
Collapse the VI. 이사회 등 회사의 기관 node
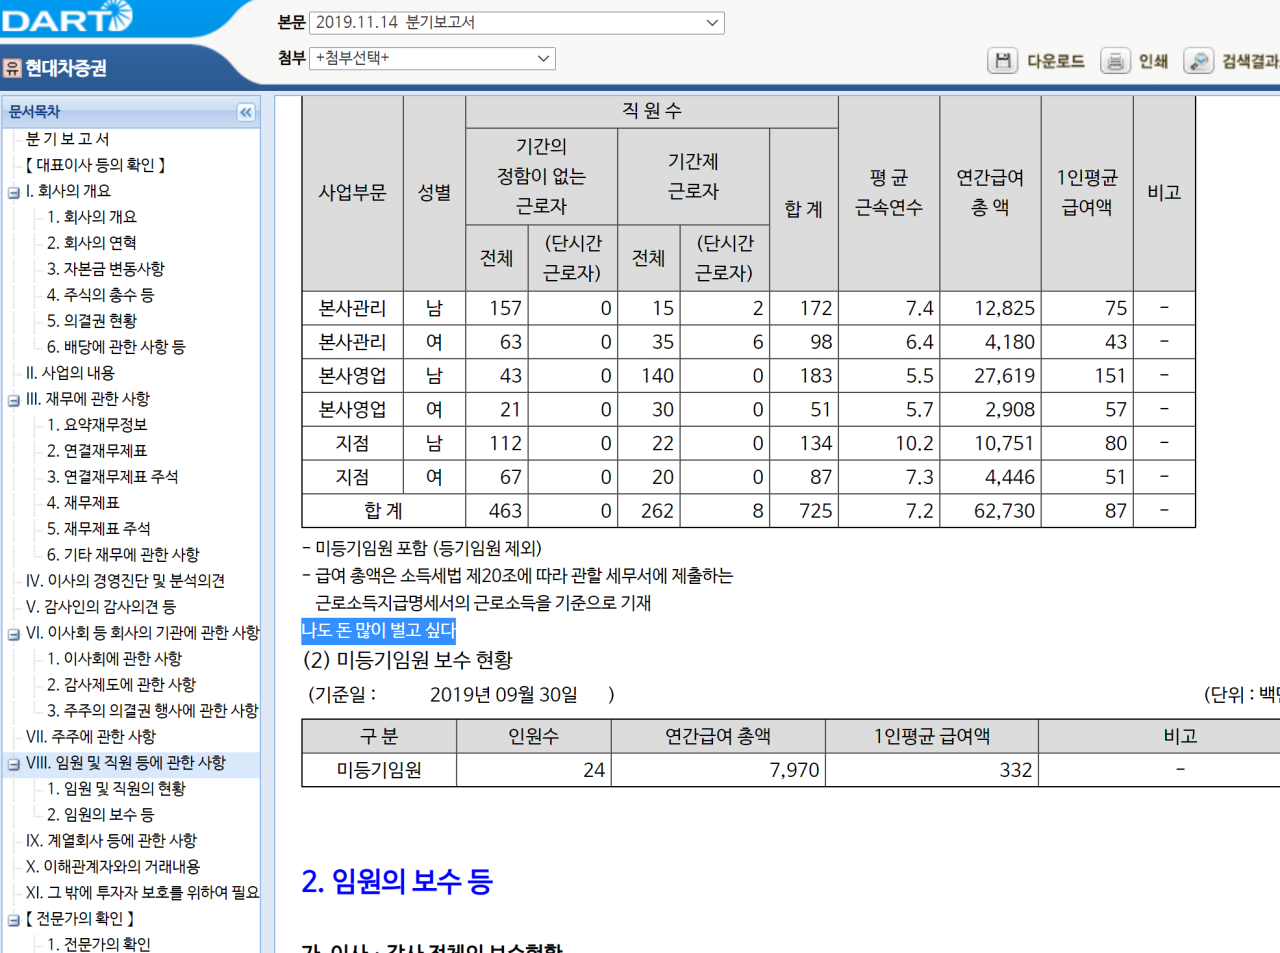click(x=14, y=634)
